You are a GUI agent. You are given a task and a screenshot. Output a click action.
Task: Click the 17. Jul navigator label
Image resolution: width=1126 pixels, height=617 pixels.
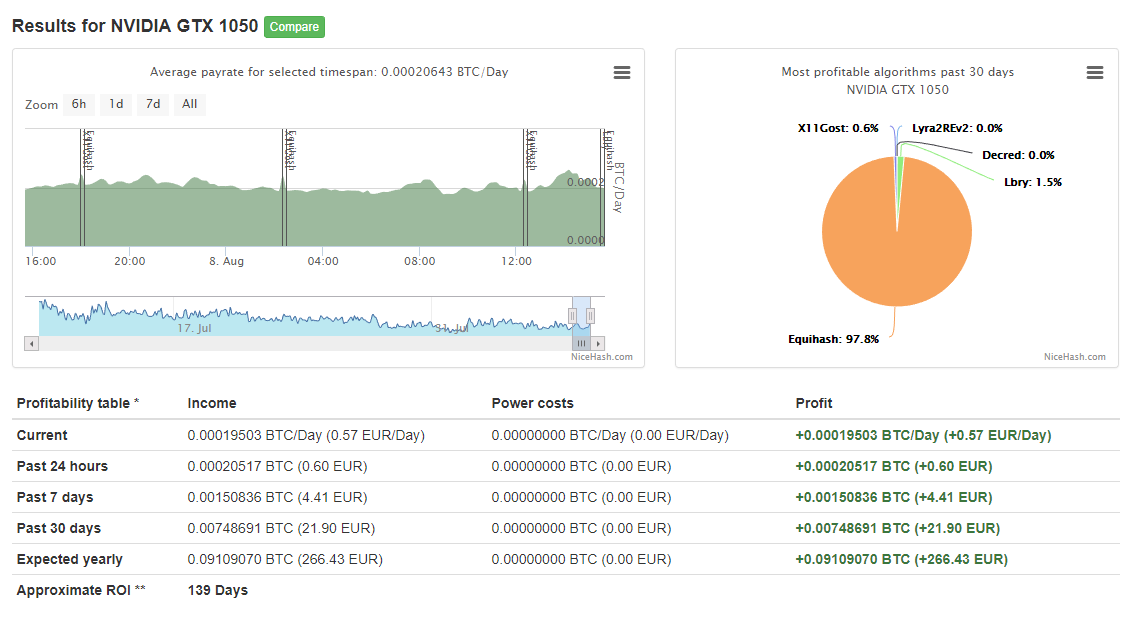click(194, 328)
